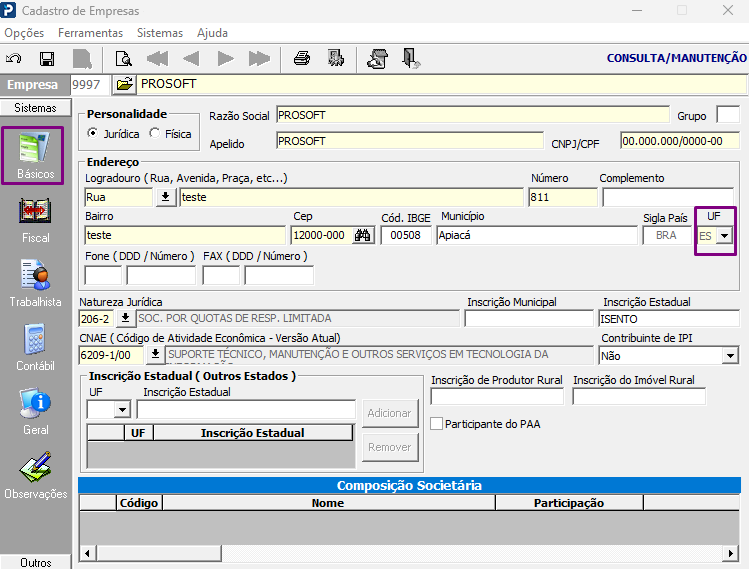This screenshot has width=749, height=569.
Task: Check Participante do PAA checkbox
Action: click(436, 424)
